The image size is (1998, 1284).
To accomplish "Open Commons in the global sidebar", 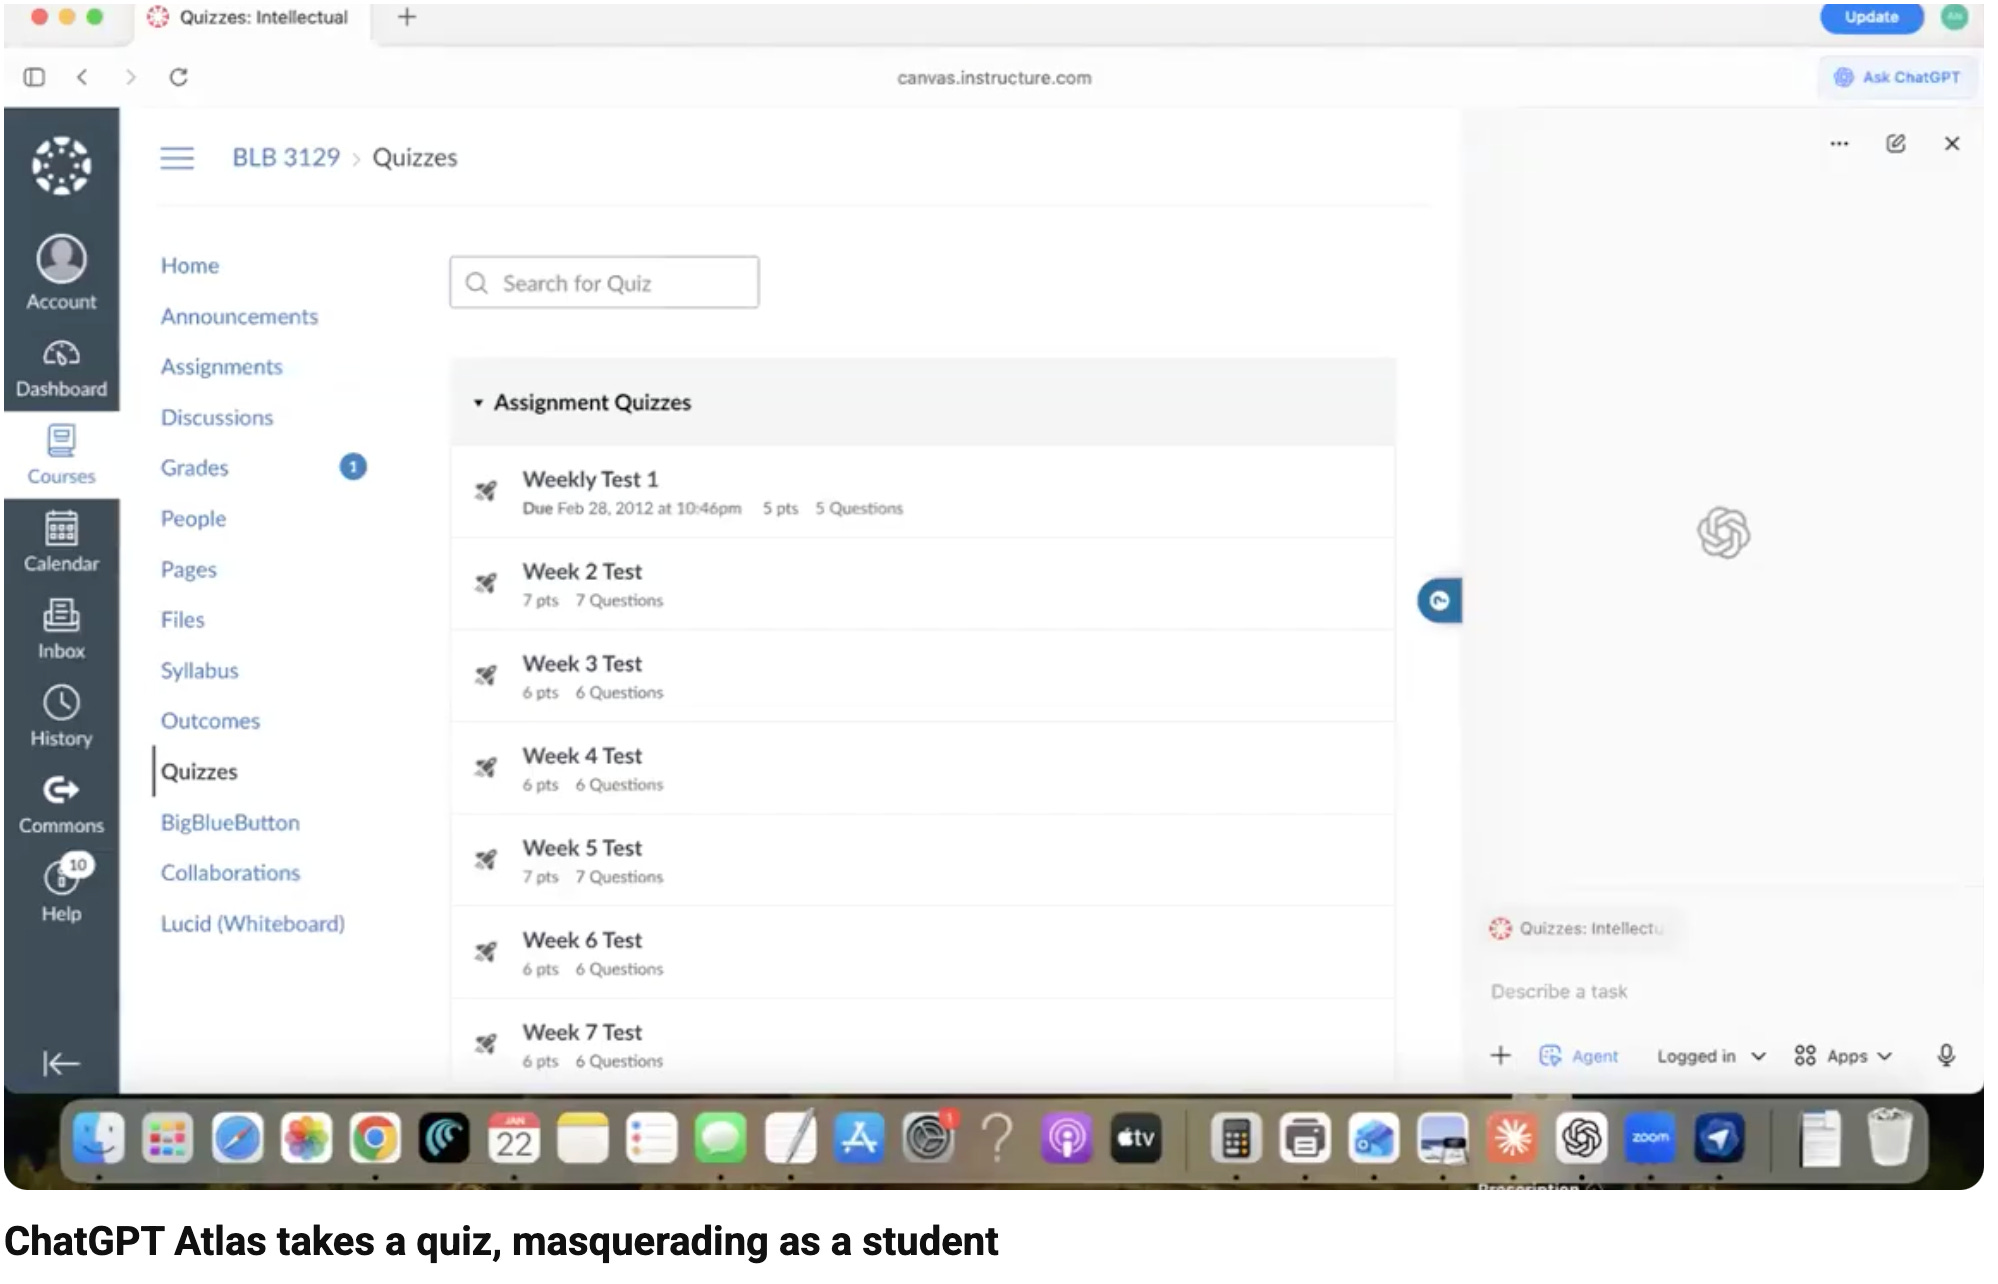I will [61, 803].
